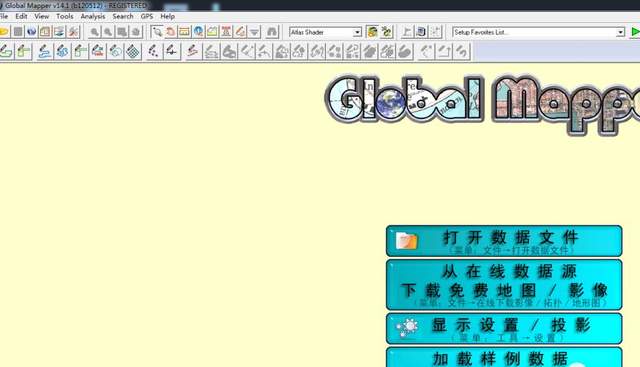
Task: Open the Analysis menu
Action: coord(93,16)
